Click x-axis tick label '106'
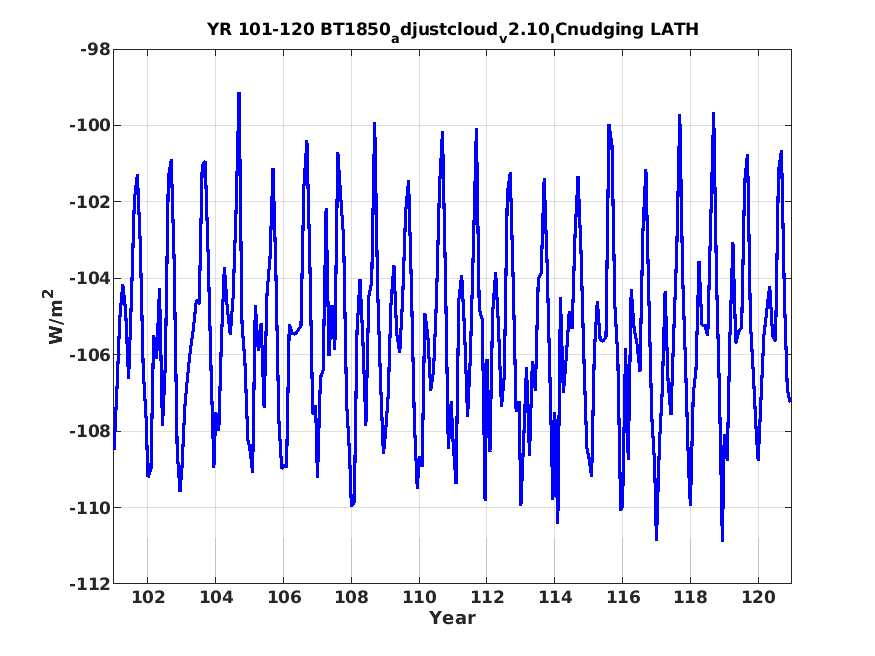 click(x=284, y=597)
